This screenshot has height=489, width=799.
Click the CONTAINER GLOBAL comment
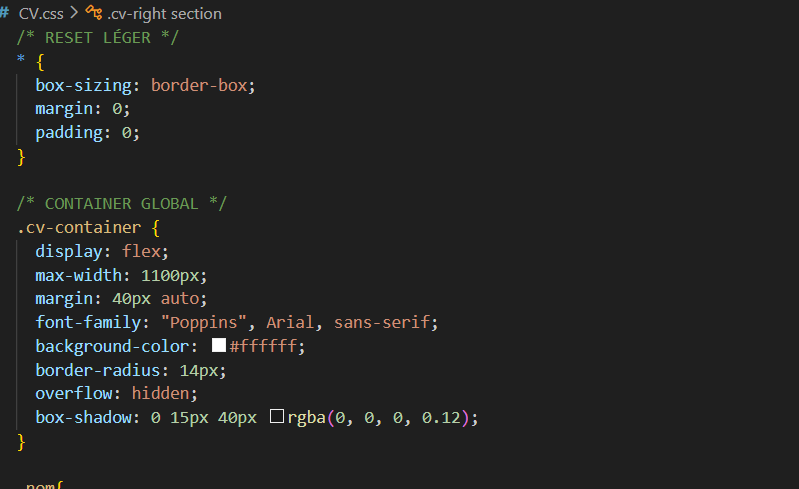(x=121, y=203)
